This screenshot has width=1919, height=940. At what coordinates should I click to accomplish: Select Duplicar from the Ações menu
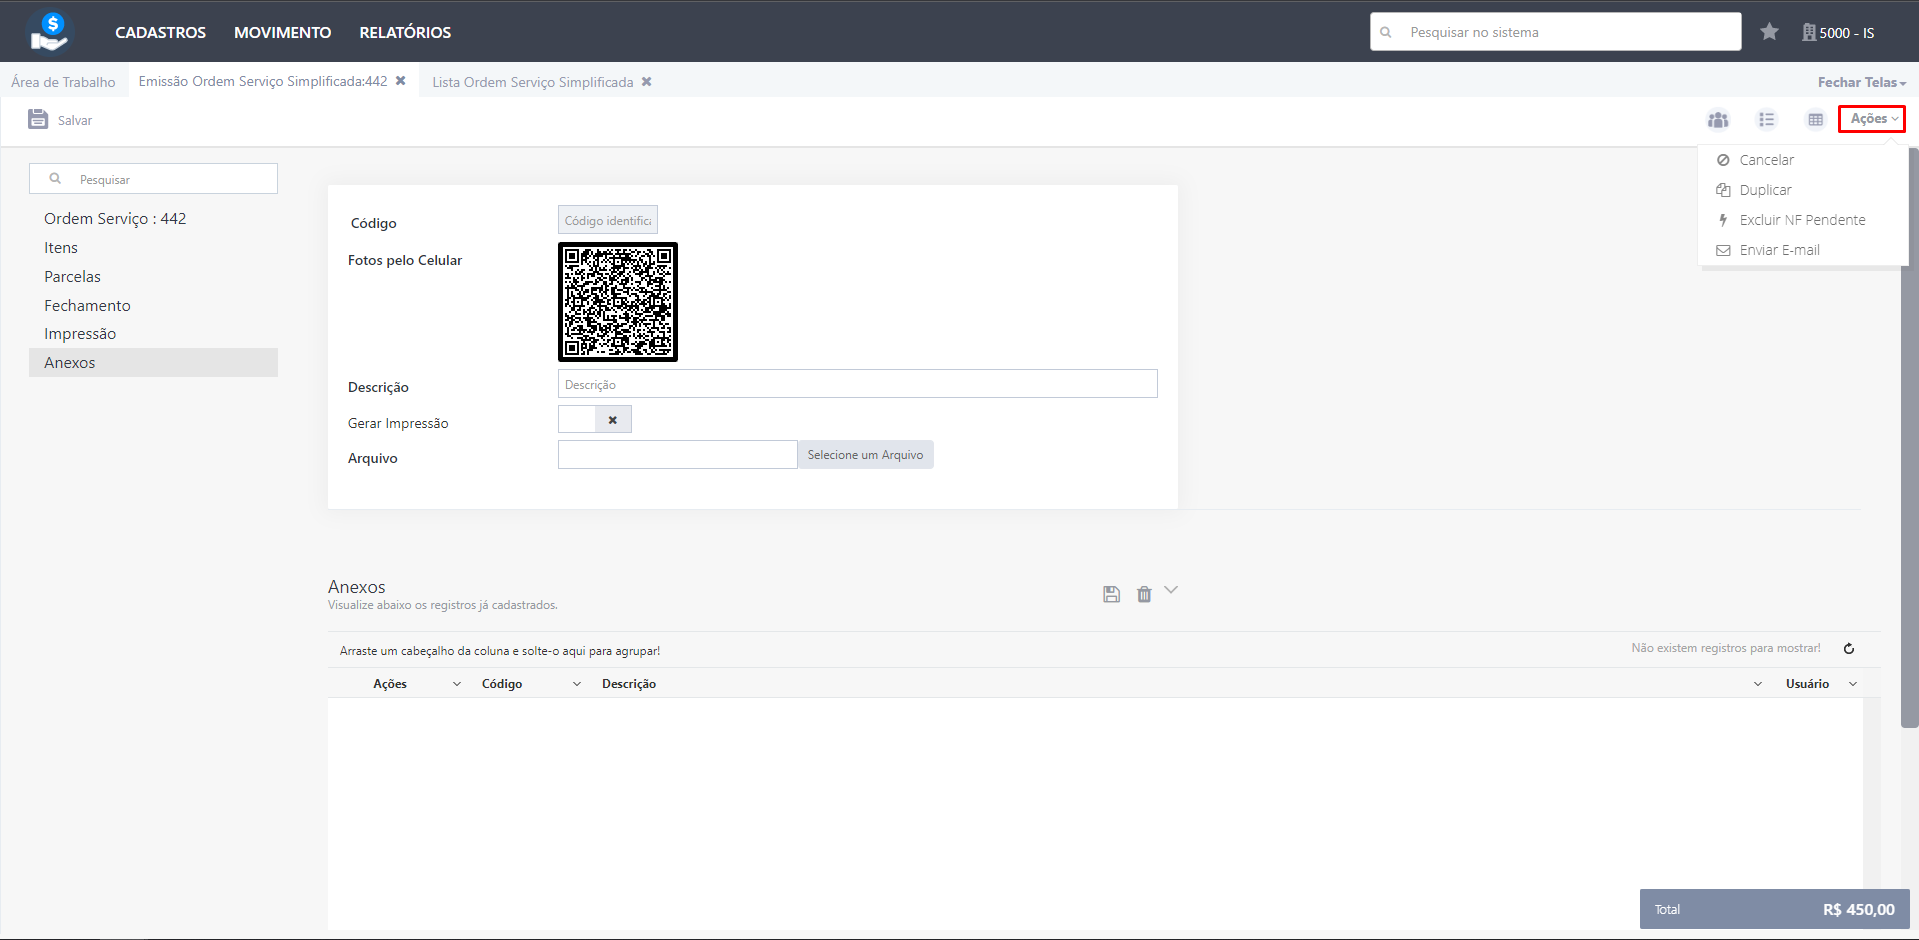click(1765, 190)
